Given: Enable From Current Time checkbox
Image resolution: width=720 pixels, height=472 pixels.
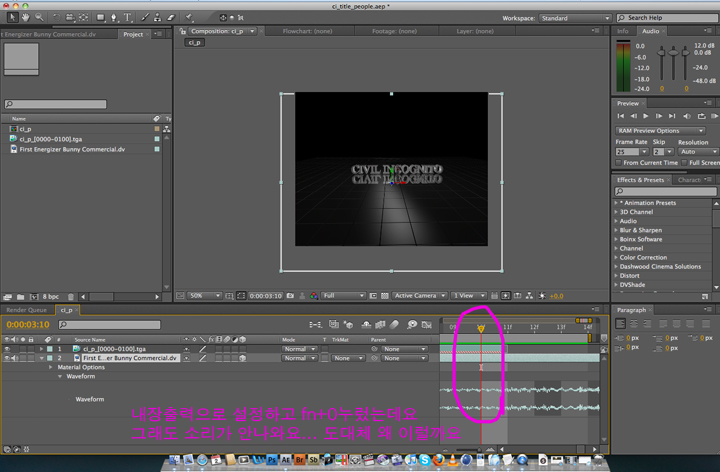Looking at the screenshot, I should coord(619,163).
